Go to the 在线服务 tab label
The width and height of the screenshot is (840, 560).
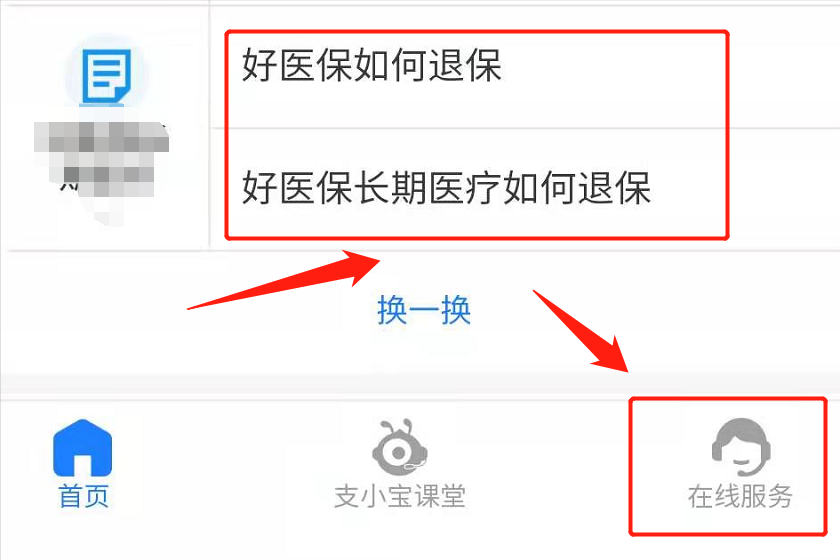(740, 496)
